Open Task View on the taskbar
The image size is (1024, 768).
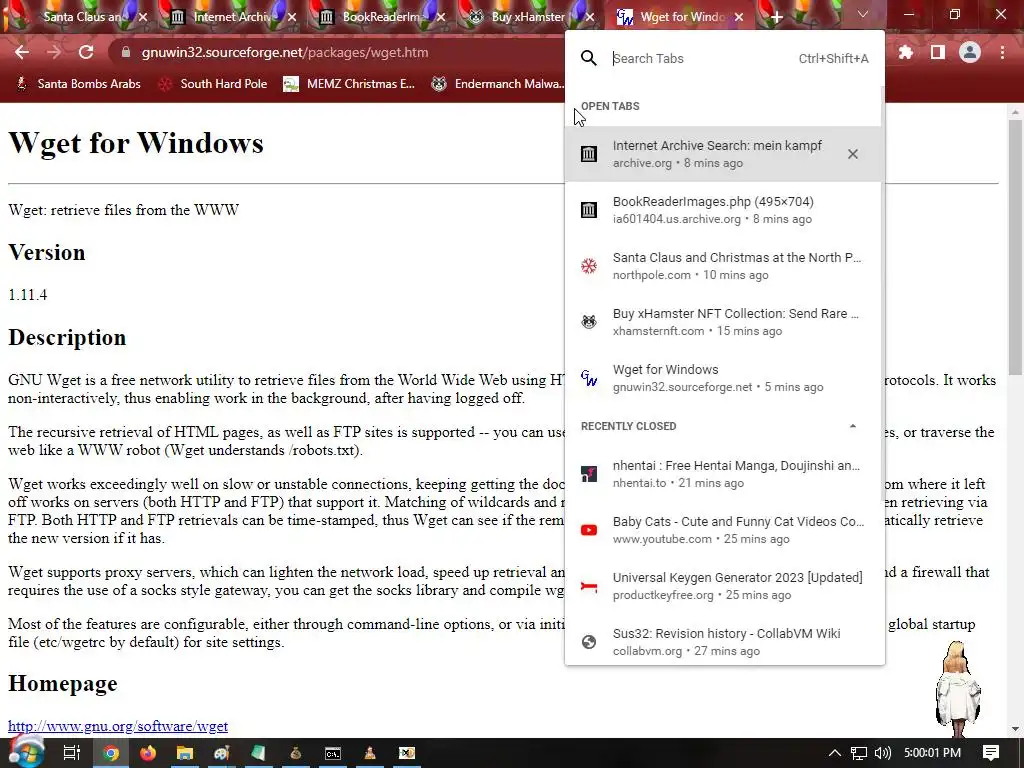click(x=71, y=753)
